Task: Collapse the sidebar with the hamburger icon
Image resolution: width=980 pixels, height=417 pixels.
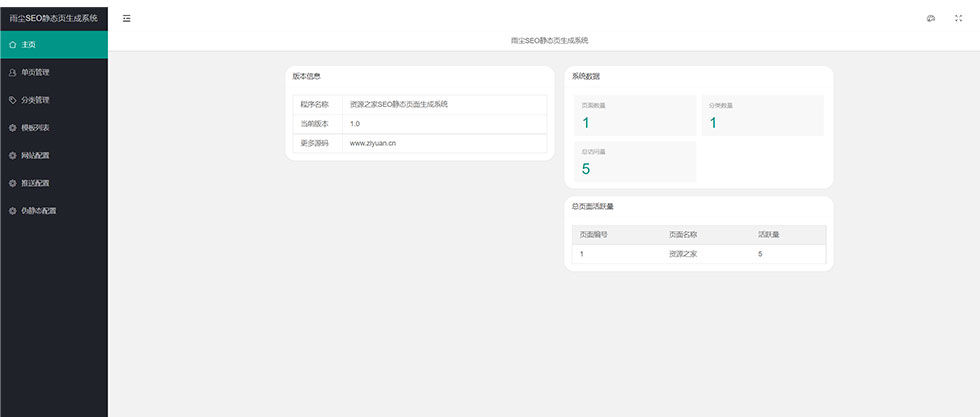Action: 127,18
